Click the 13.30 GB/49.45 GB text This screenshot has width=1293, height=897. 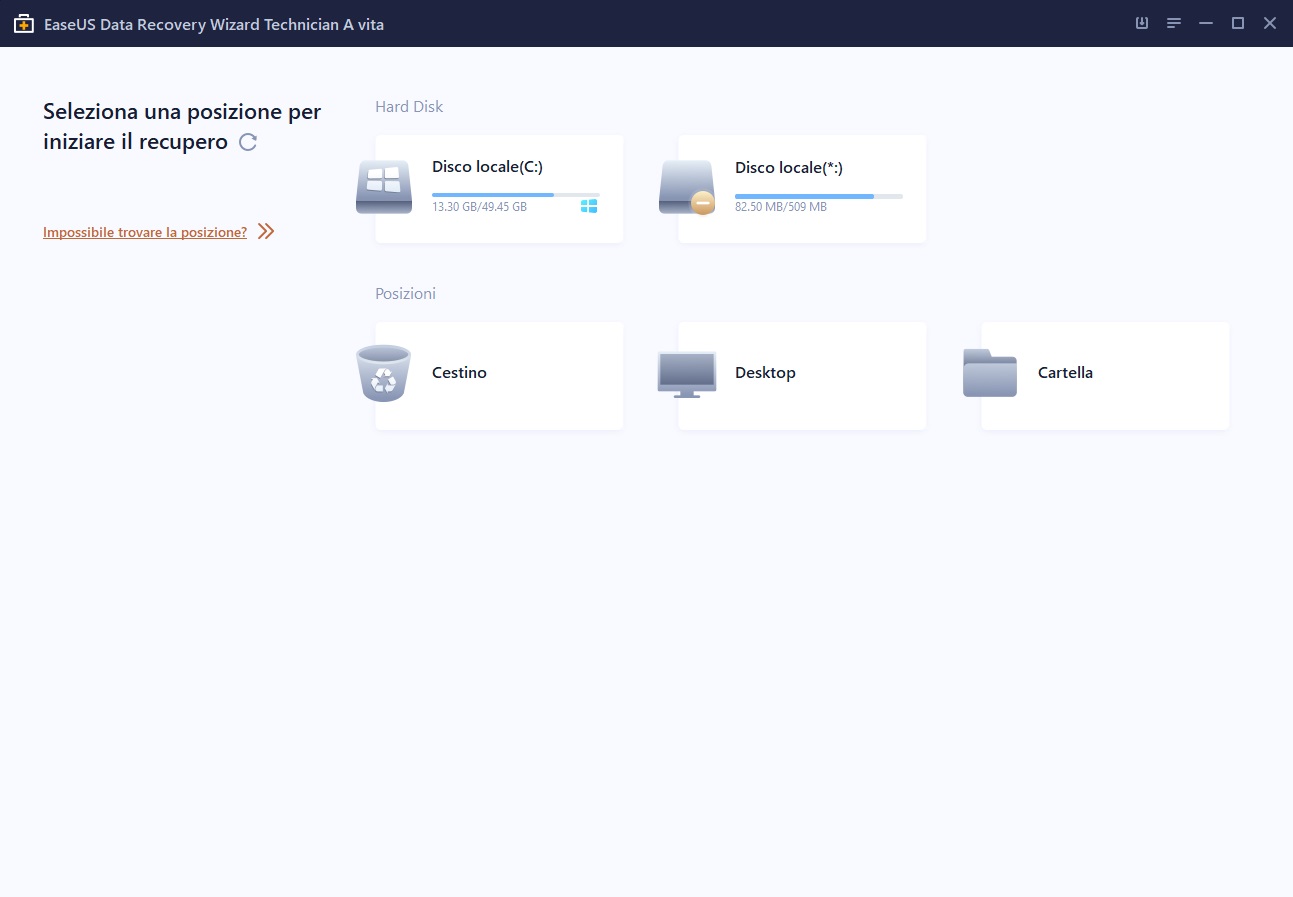click(x=479, y=207)
